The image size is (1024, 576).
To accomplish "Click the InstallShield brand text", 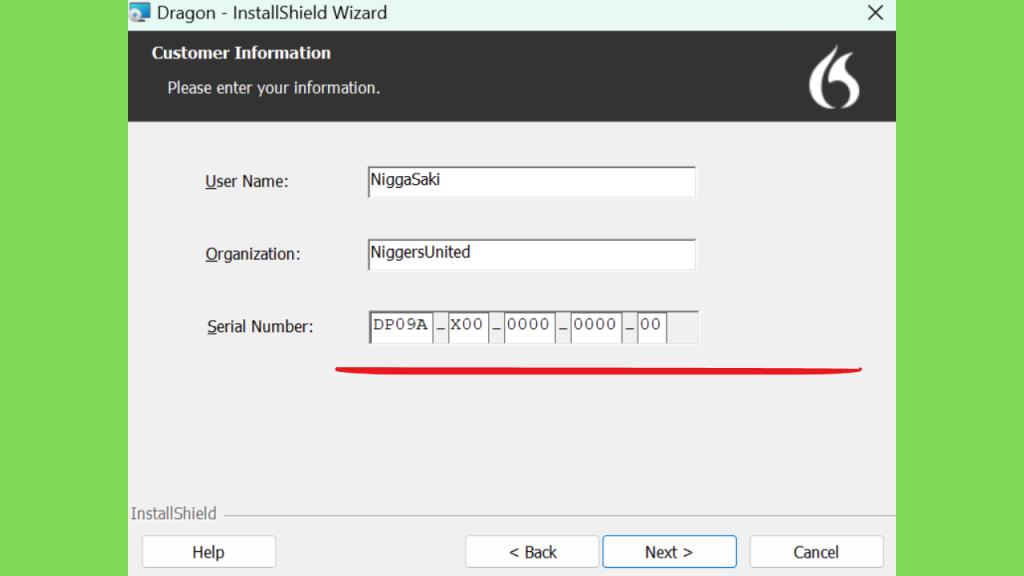I will tap(174, 513).
